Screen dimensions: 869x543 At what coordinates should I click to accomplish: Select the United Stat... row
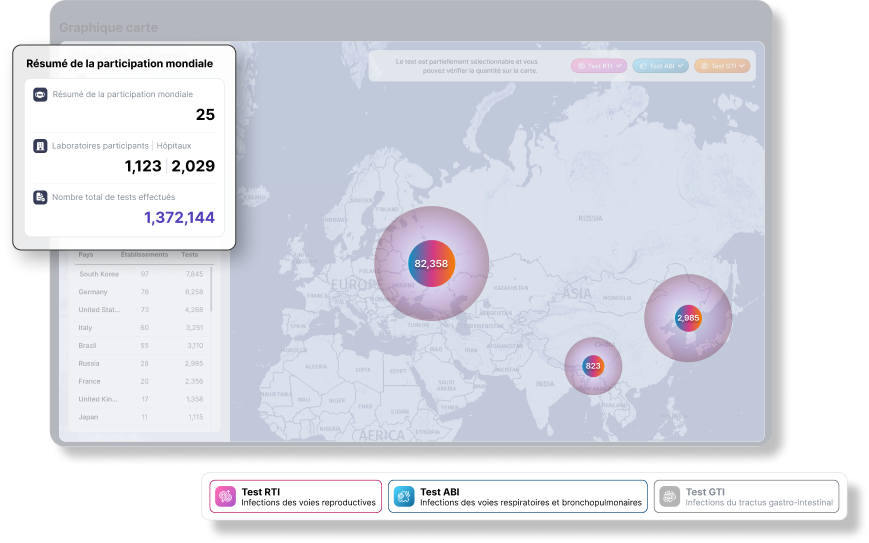tap(141, 310)
